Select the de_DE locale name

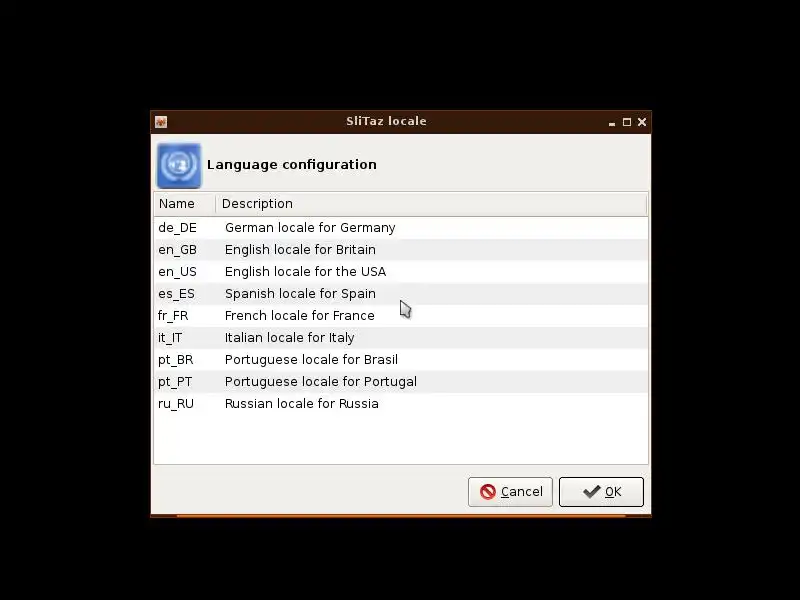coord(177,228)
